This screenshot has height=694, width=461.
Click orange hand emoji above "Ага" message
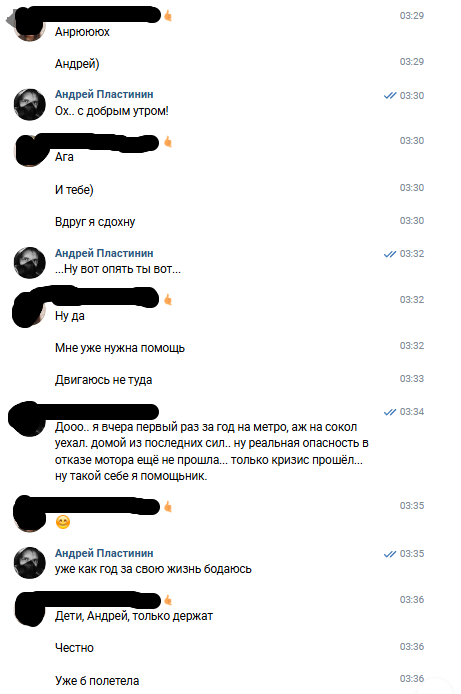click(x=168, y=142)
